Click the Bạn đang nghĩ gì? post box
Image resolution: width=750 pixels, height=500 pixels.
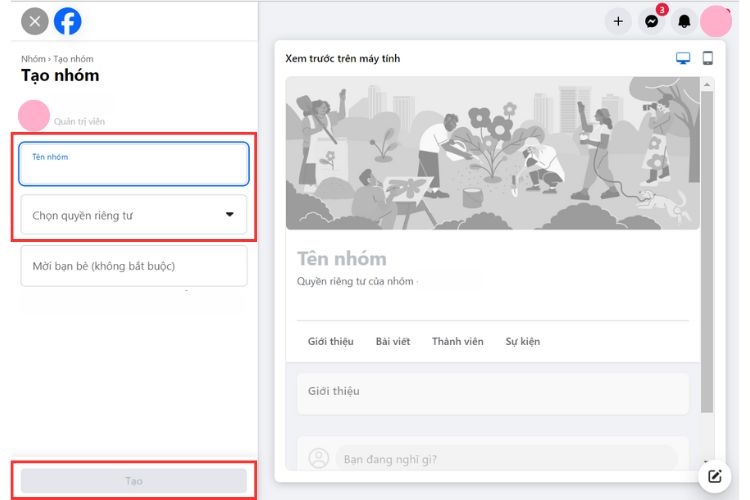click(506, 459)
